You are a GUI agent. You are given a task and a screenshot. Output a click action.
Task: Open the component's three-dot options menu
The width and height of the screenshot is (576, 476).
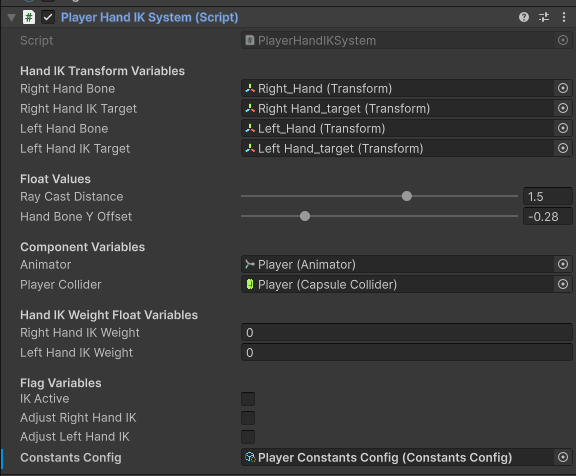564,17
